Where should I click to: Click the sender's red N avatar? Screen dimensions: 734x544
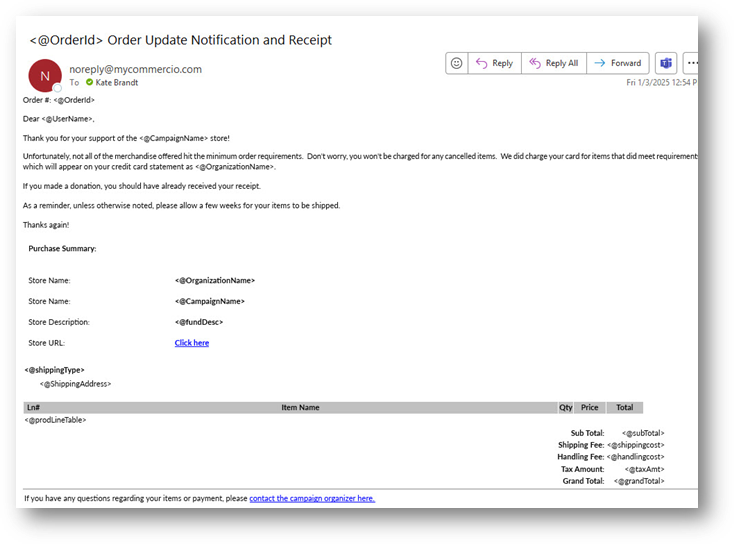pyautogui.click(x=44, y=75)
